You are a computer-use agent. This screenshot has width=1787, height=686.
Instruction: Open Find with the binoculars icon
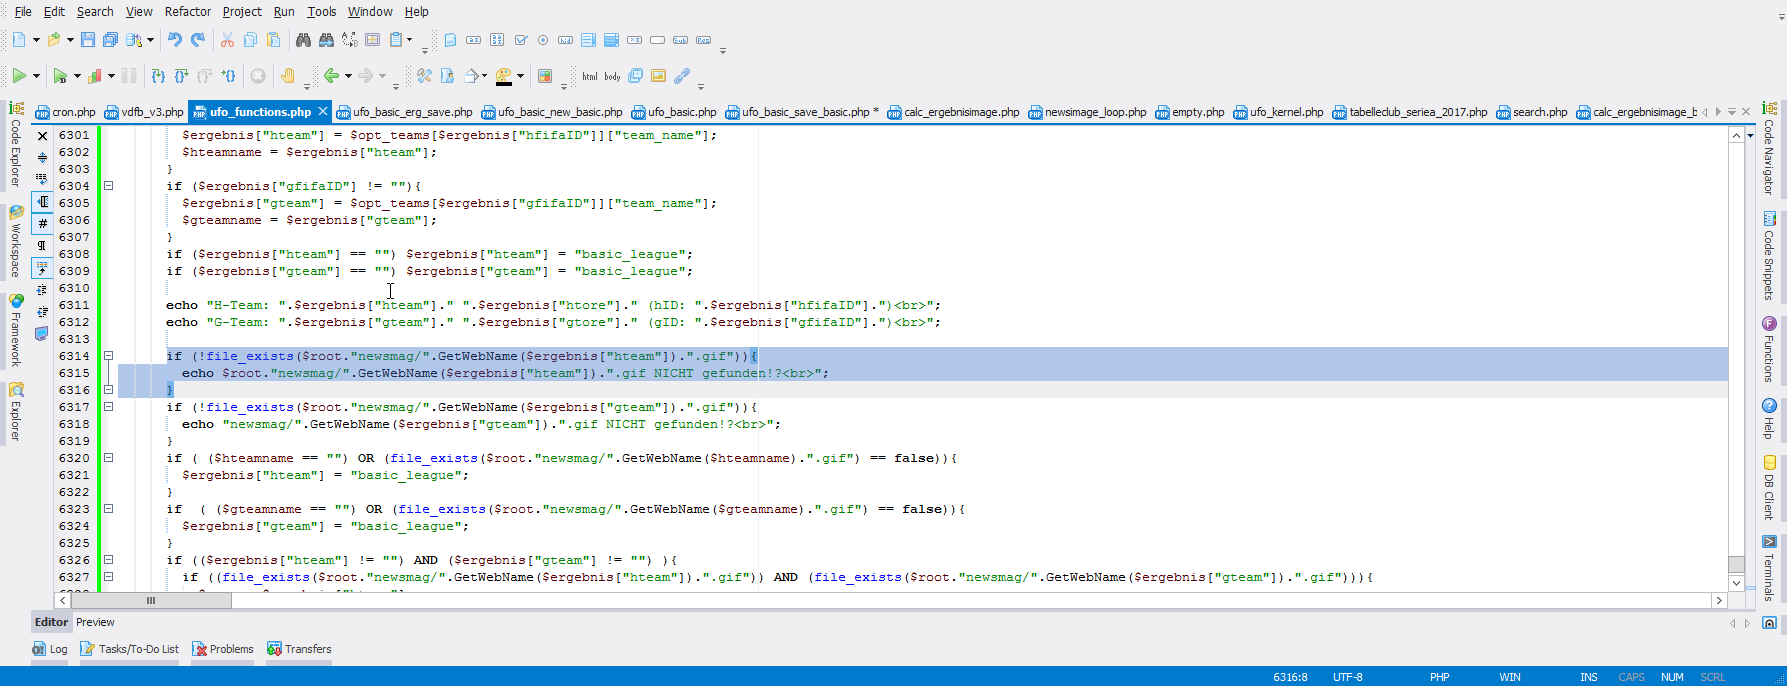pyautogui.click(x=303, y=40)
